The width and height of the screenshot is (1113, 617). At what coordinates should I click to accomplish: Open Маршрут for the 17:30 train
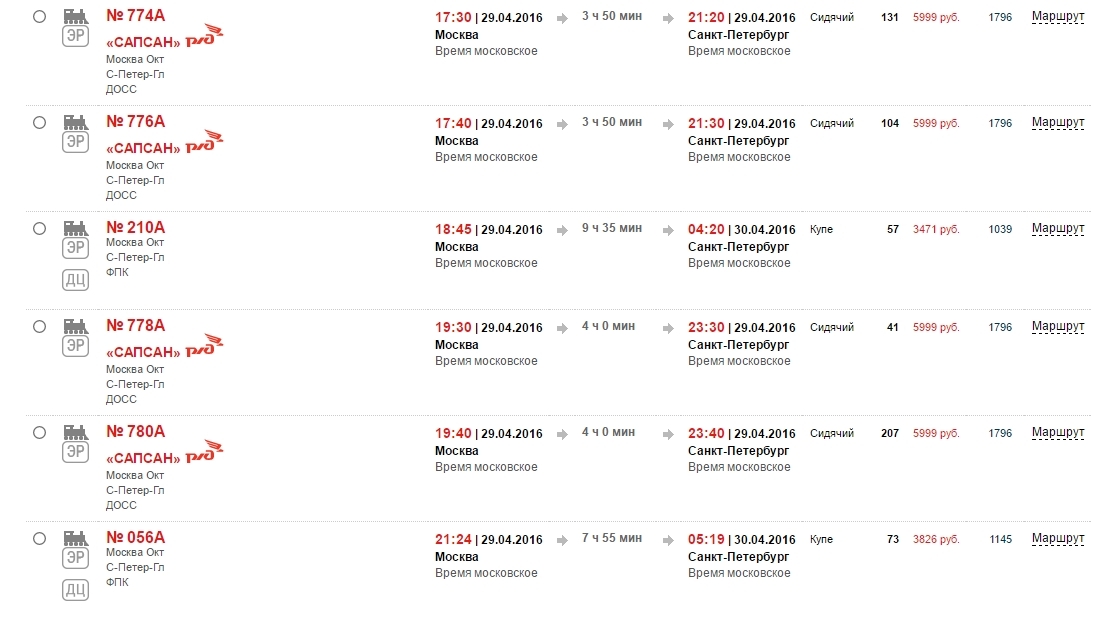point(1058,17)
